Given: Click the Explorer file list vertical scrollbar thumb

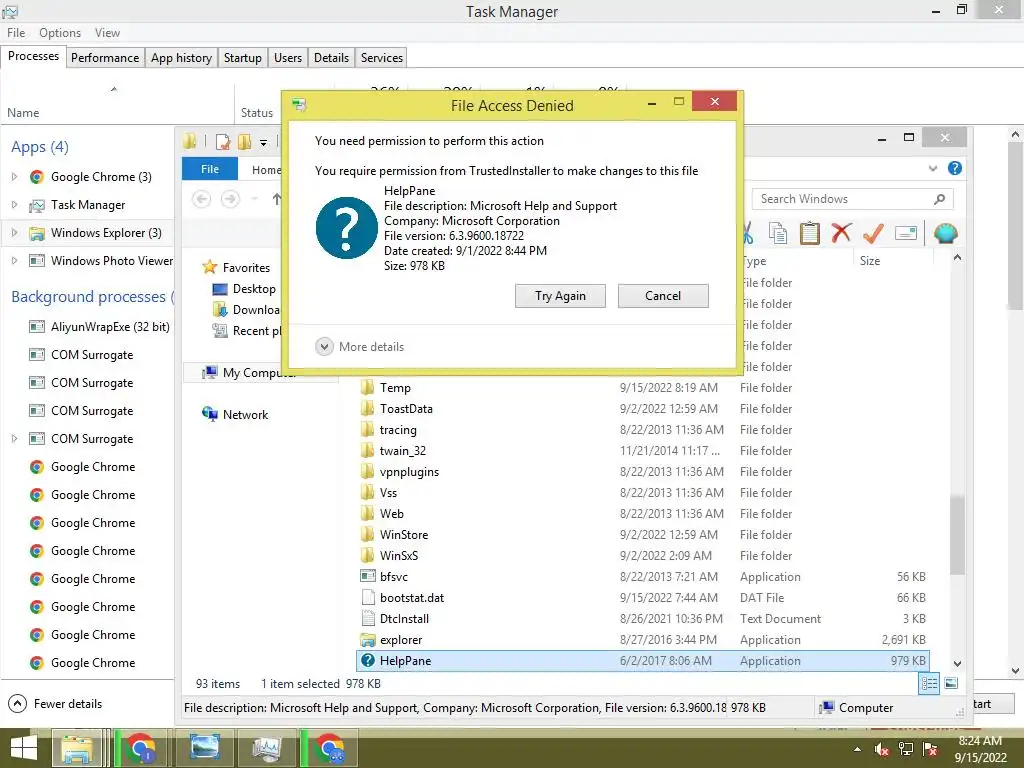Looking at the screenshot, I should (x=957, y=535).
